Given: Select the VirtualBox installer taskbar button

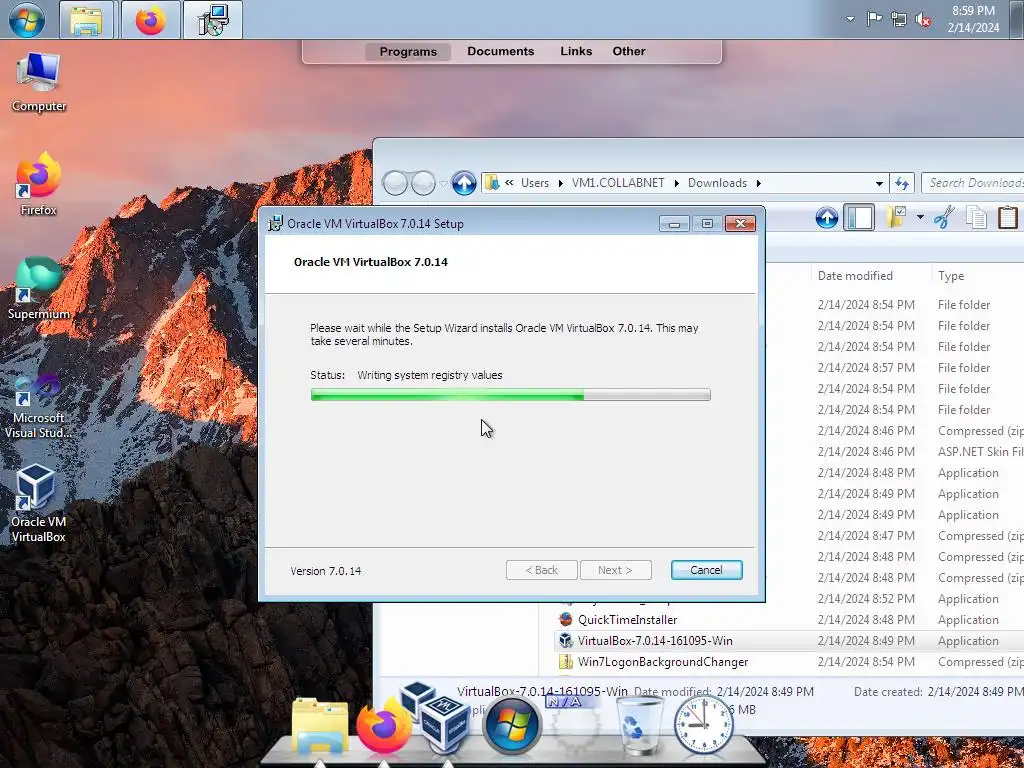Looking at the screenshot, I should 213,20.
